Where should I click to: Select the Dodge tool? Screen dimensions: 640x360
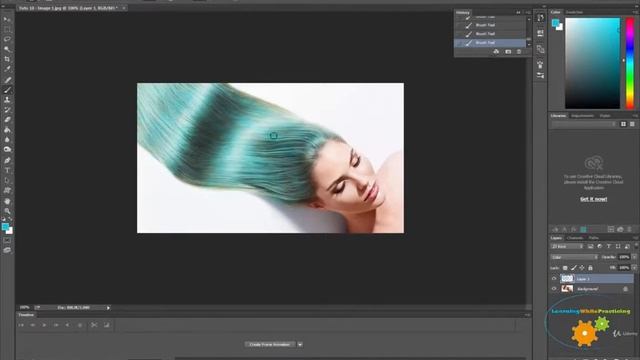coord(7,150)
